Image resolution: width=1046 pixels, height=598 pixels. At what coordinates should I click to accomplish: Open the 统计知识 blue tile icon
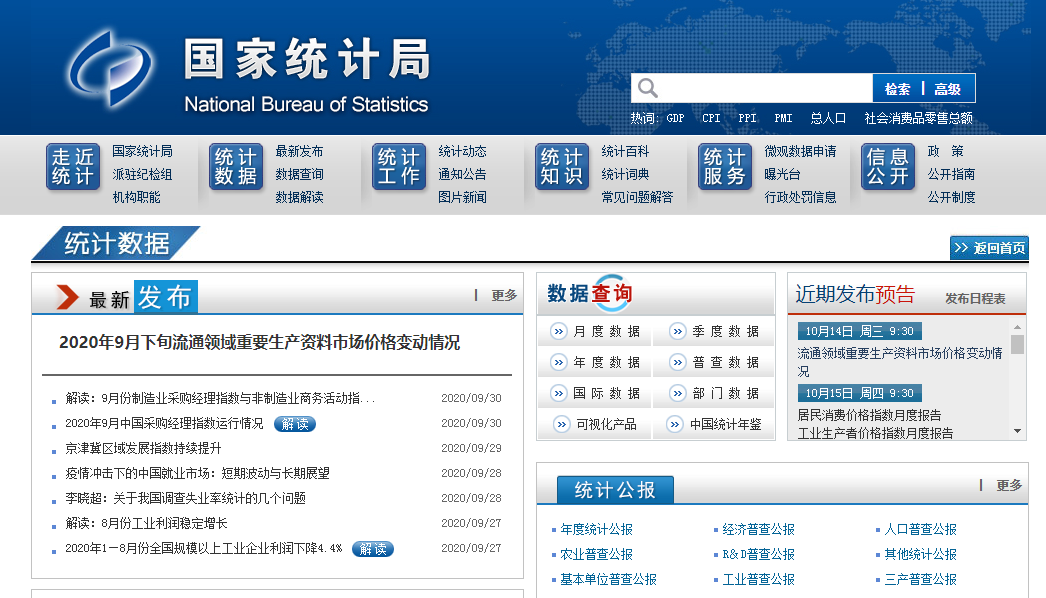pos(562,167)
